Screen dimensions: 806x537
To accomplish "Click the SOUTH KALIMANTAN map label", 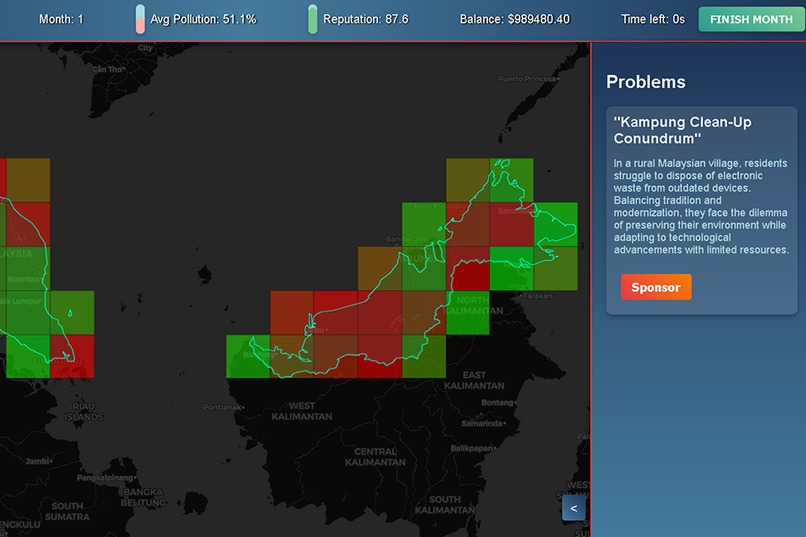I will click(x=445, y=505).
